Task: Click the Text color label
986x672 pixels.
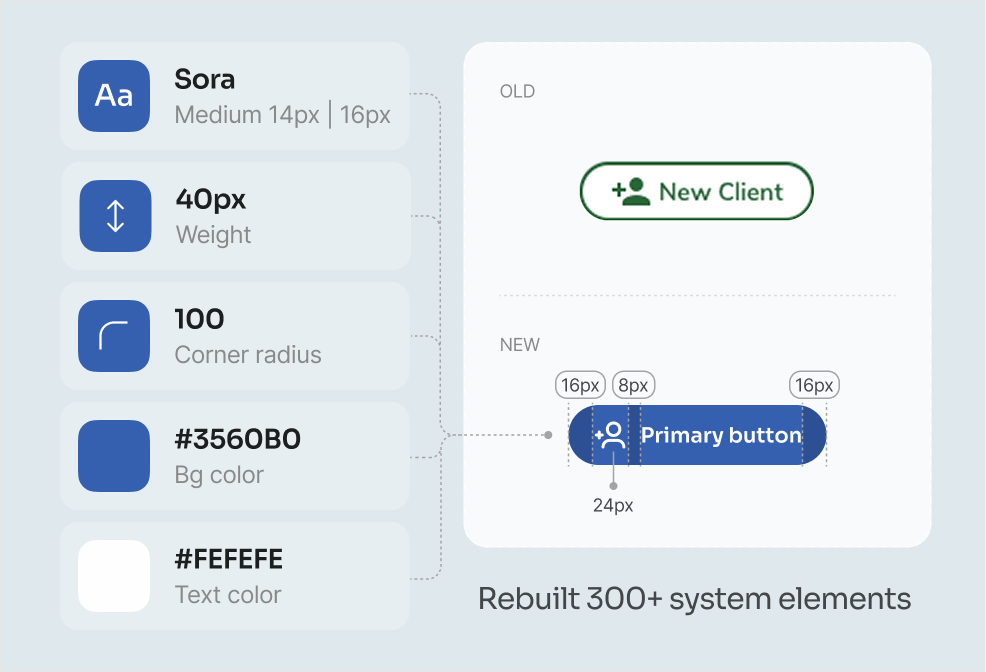Action: click(x=228, y=595)
